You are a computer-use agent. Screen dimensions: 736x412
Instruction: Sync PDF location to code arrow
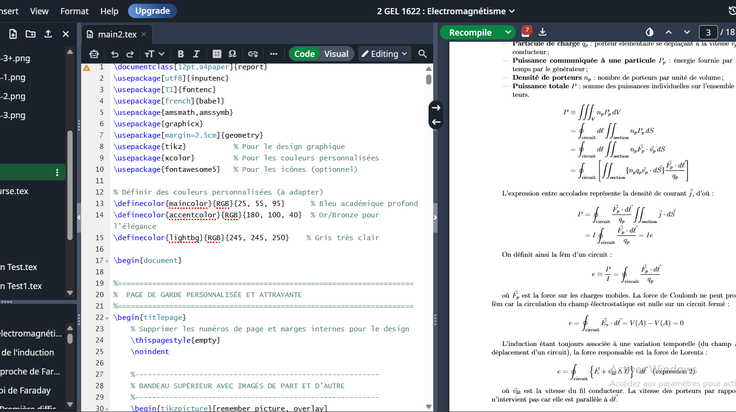point(436,122)
